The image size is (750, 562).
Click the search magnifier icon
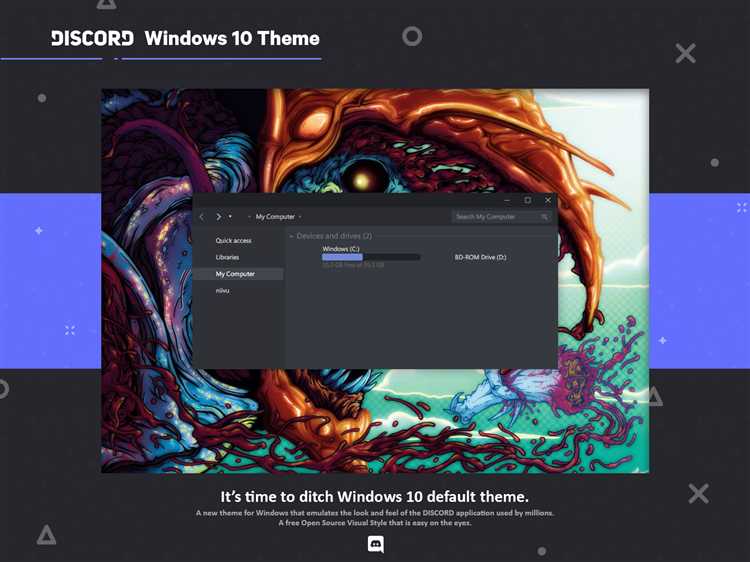click(544, 217)
